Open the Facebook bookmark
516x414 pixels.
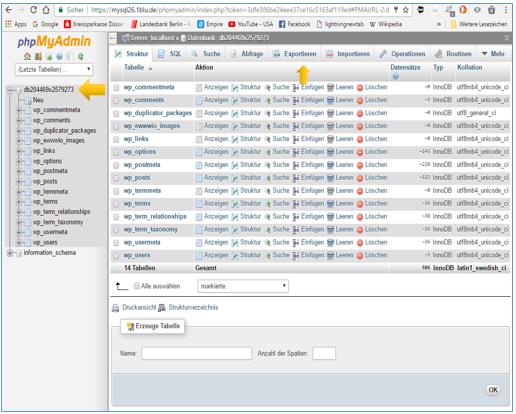click(294, 24)
